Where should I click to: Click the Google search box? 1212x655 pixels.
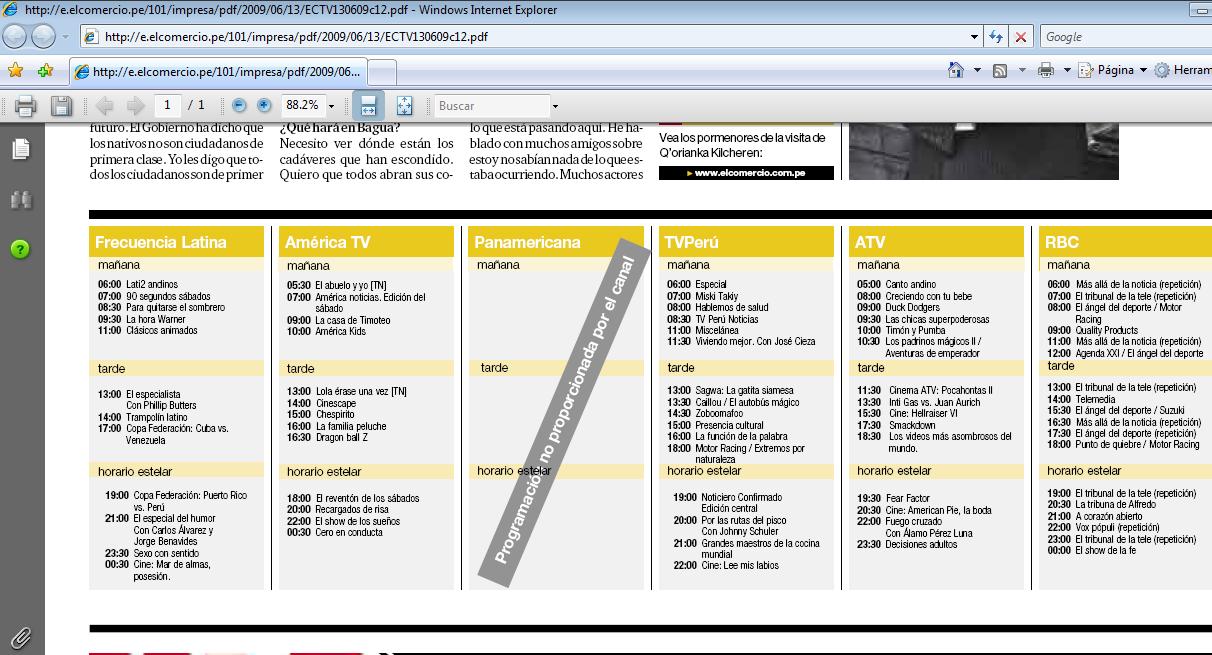[x=1125, y=37]
